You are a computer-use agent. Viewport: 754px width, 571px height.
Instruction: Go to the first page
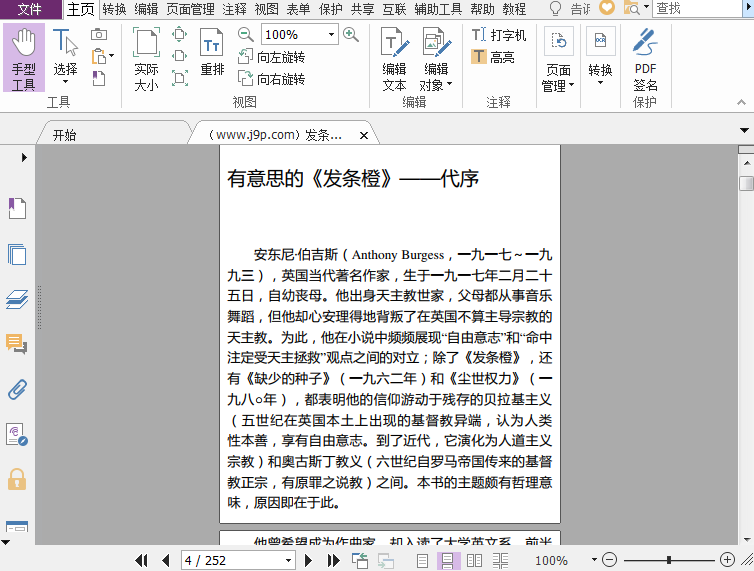(141, 560)
